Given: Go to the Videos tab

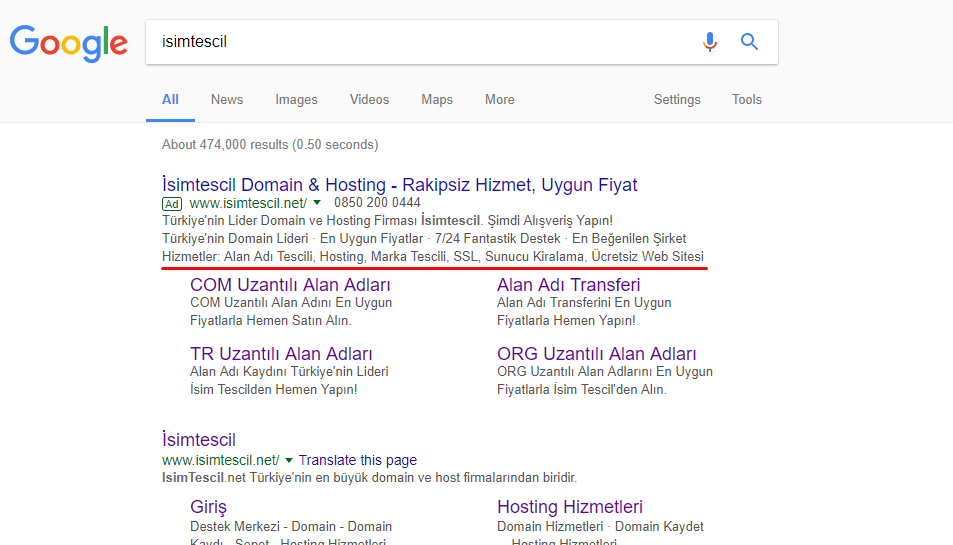Looking at the screenshot, I should 369,100.
